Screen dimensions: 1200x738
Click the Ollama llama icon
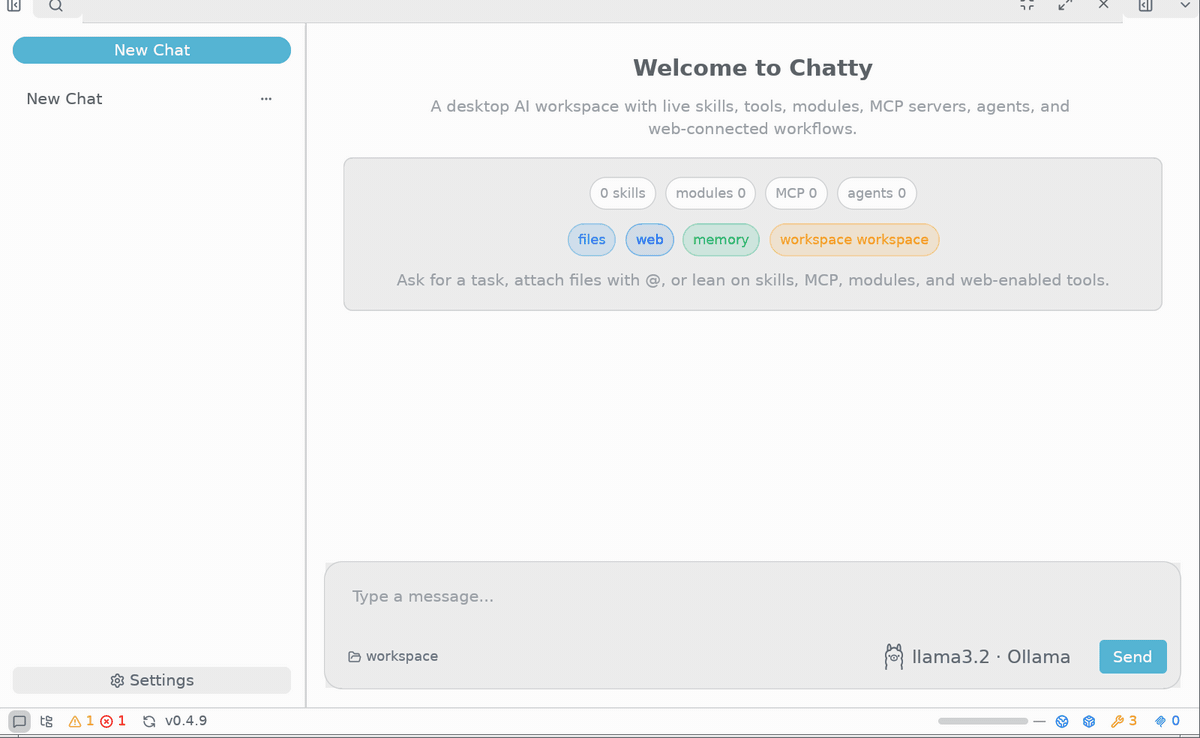click(894, 657)
